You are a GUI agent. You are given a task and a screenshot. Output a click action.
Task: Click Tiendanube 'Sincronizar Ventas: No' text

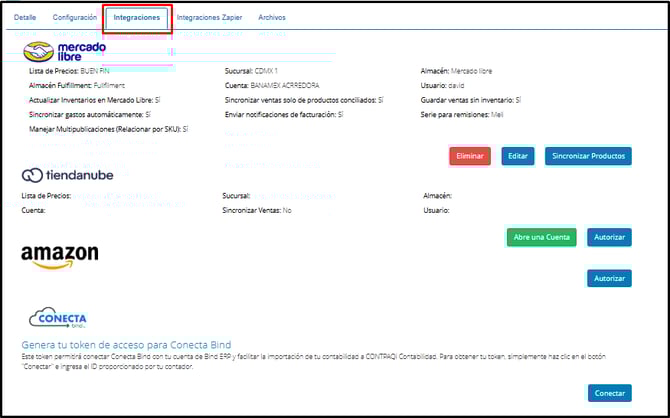257,211
